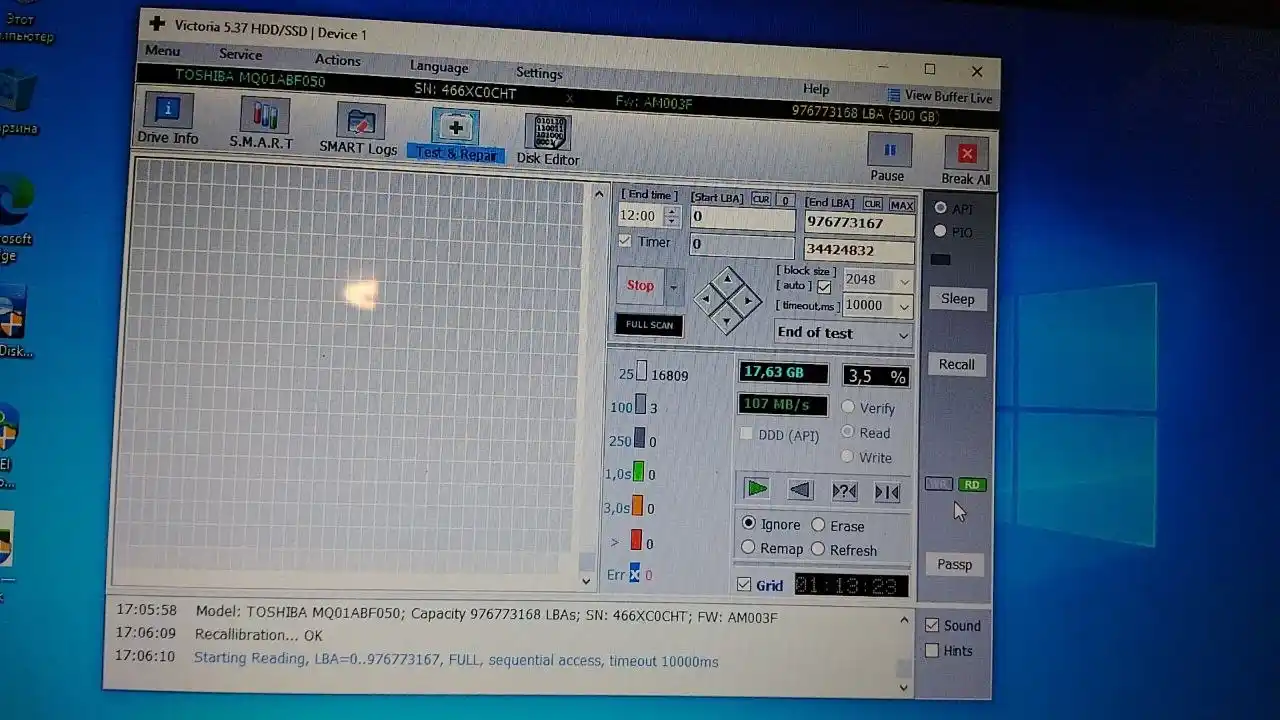Viewport: 1280px width, 720px height.
Task: Open the Service menu
Action: click(240, 55)
